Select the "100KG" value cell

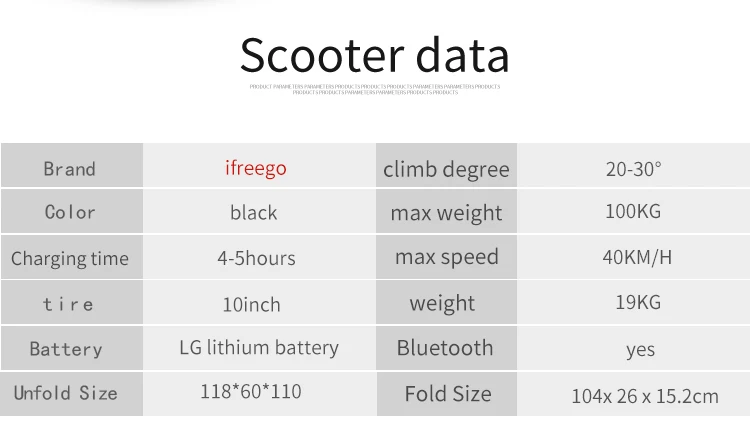click(633, 211)
